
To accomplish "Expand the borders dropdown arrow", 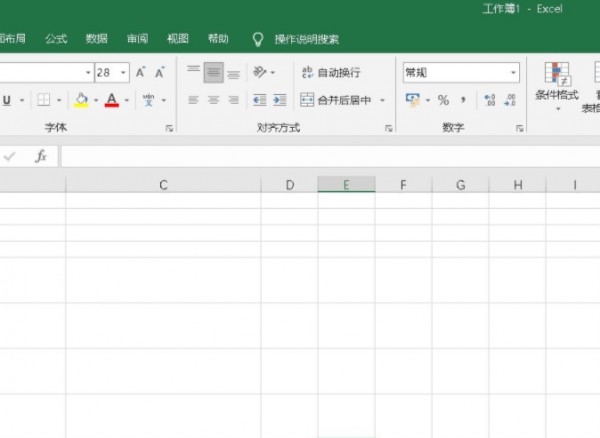I will 59,101.
